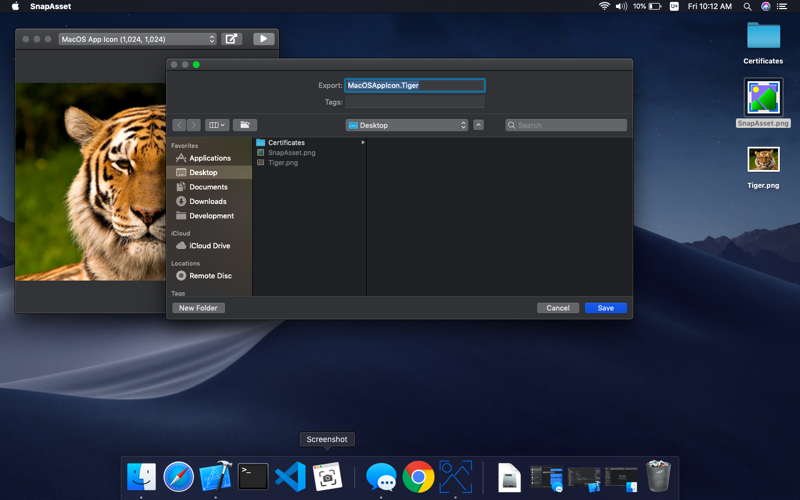Expand the Certificates folder arrow
This screenshot has height=500, width=800.
pos(363,142)
